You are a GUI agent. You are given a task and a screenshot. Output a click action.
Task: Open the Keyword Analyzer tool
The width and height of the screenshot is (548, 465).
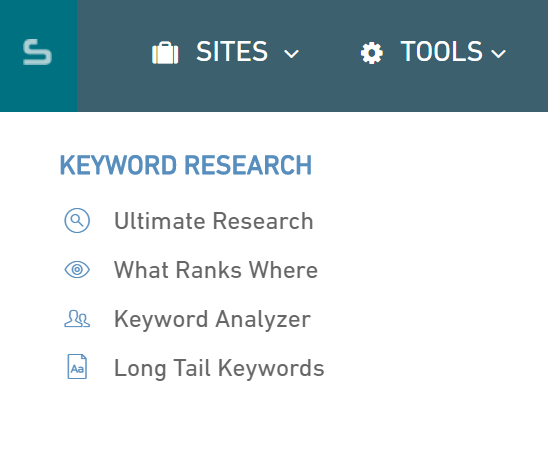click(x=212, y=319)
